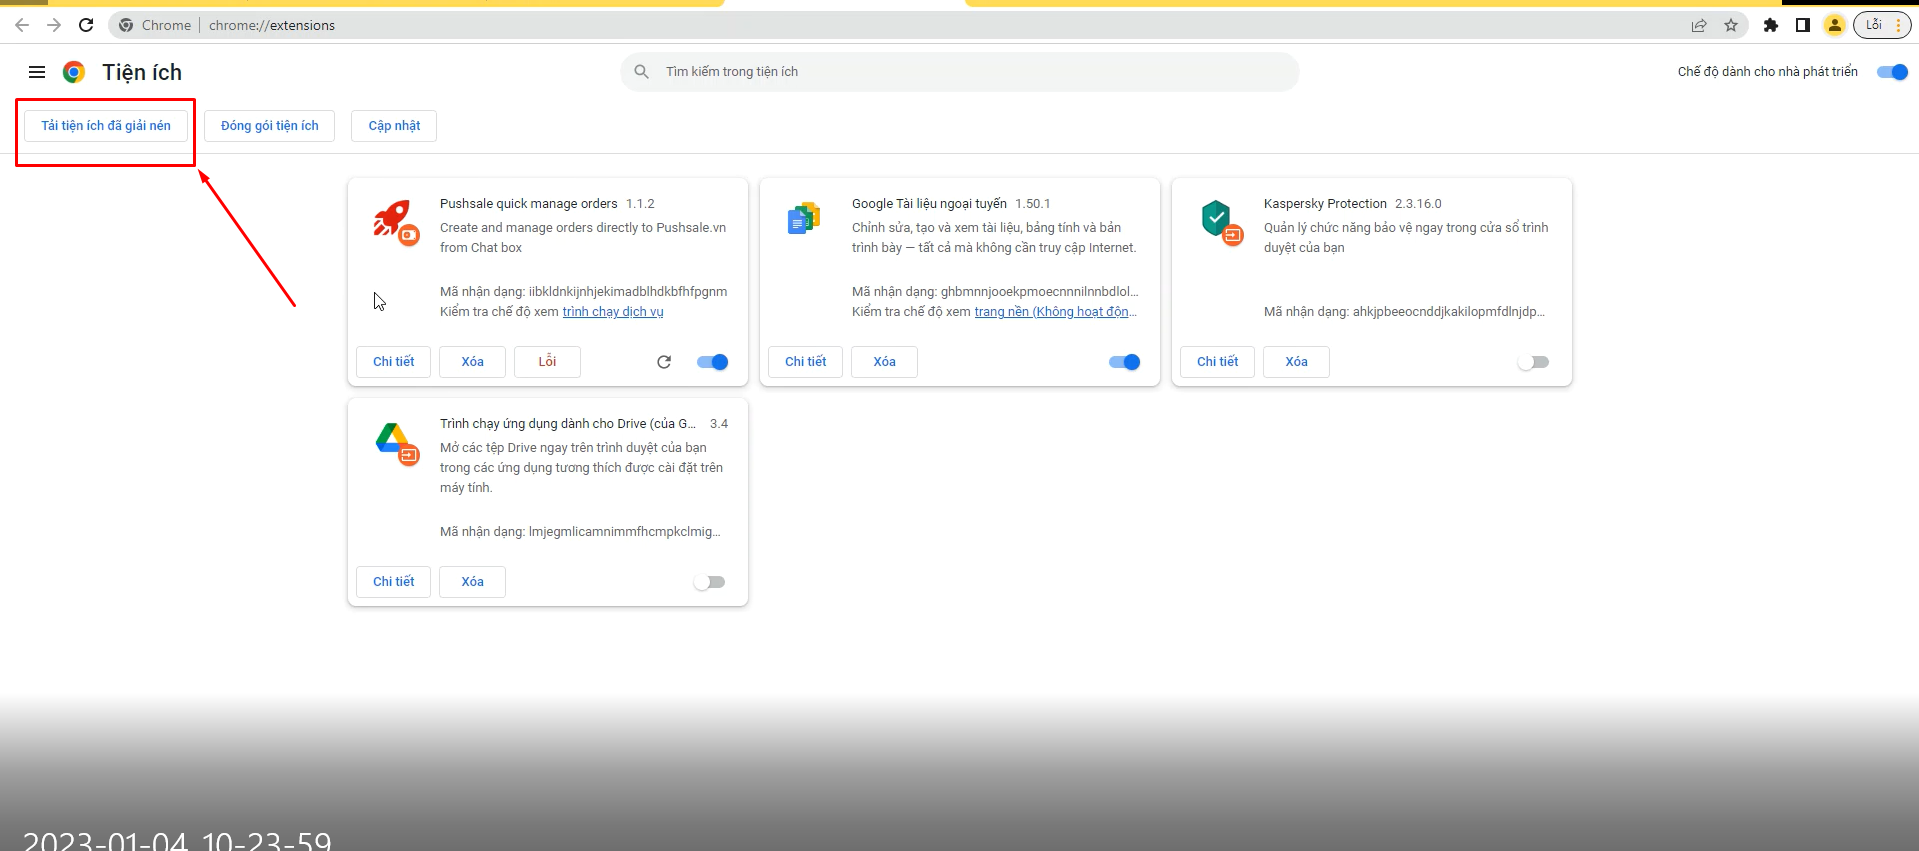Disable developer mode toggle
The image size is (1919, 851).
coord(1892,72)
